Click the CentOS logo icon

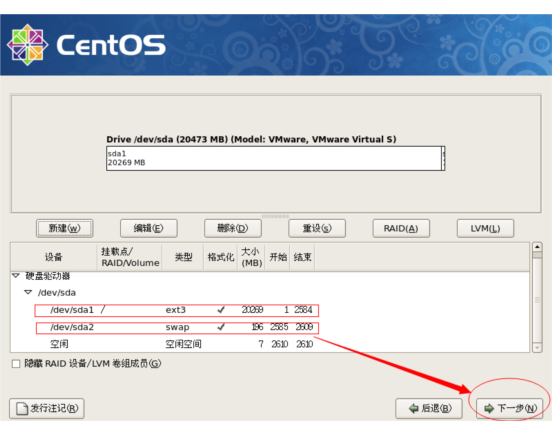(x=27, y=45)
